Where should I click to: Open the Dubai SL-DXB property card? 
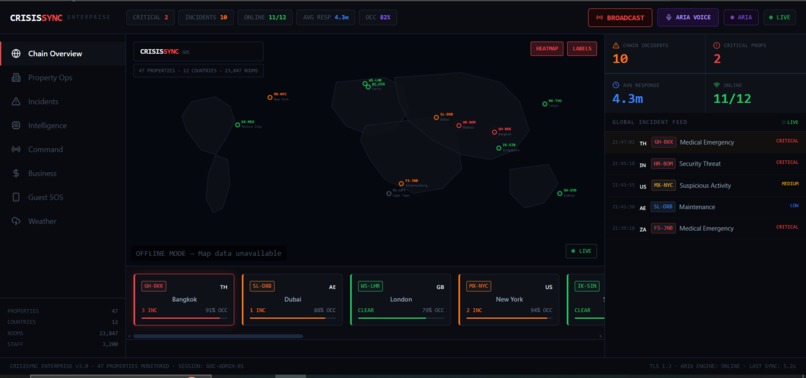click(292, 299)
